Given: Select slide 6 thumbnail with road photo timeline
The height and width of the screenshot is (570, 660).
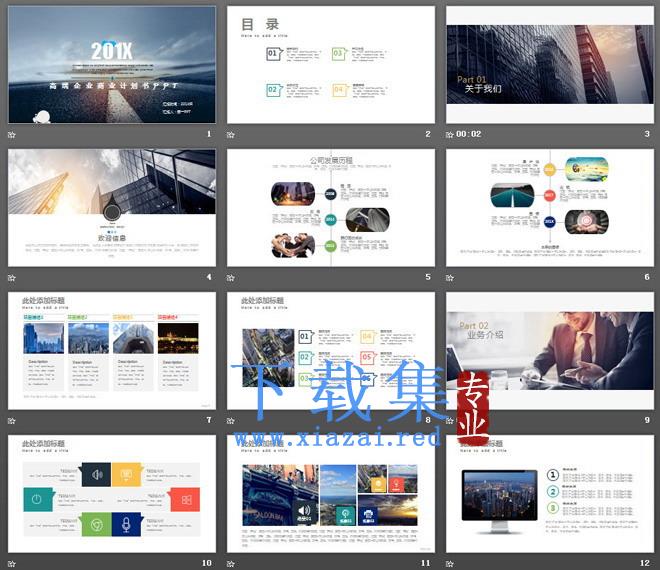Looking at the screenshot, I should point(550,208).
